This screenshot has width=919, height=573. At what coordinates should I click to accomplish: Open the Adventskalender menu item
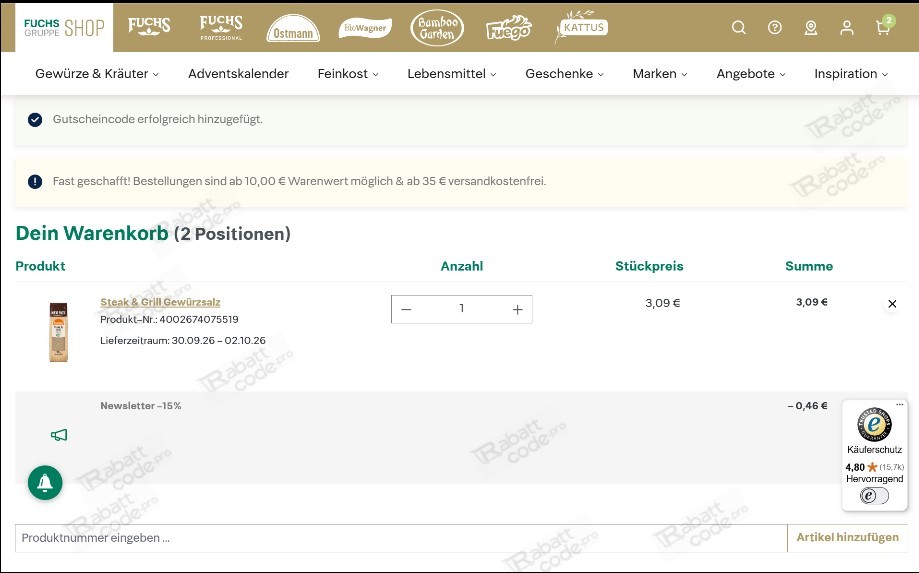click(239, 74)
